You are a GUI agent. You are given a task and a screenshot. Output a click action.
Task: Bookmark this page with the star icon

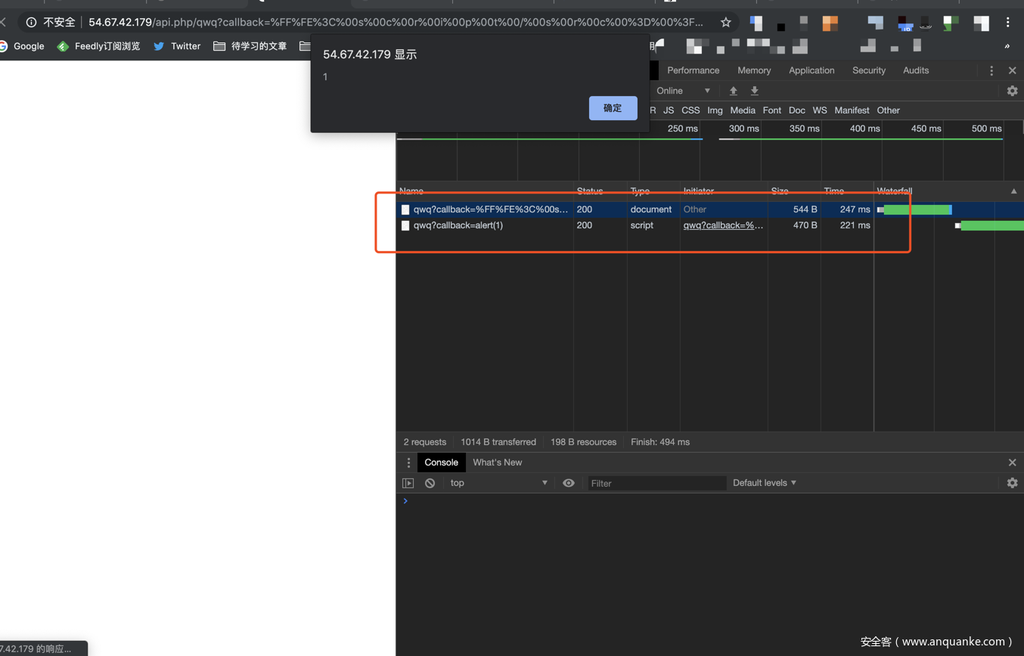point(726,22)
